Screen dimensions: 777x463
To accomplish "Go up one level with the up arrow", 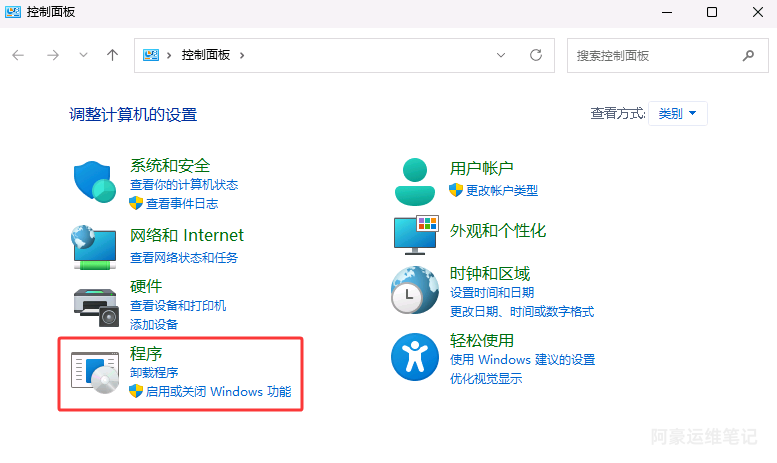I will [112, 55].
